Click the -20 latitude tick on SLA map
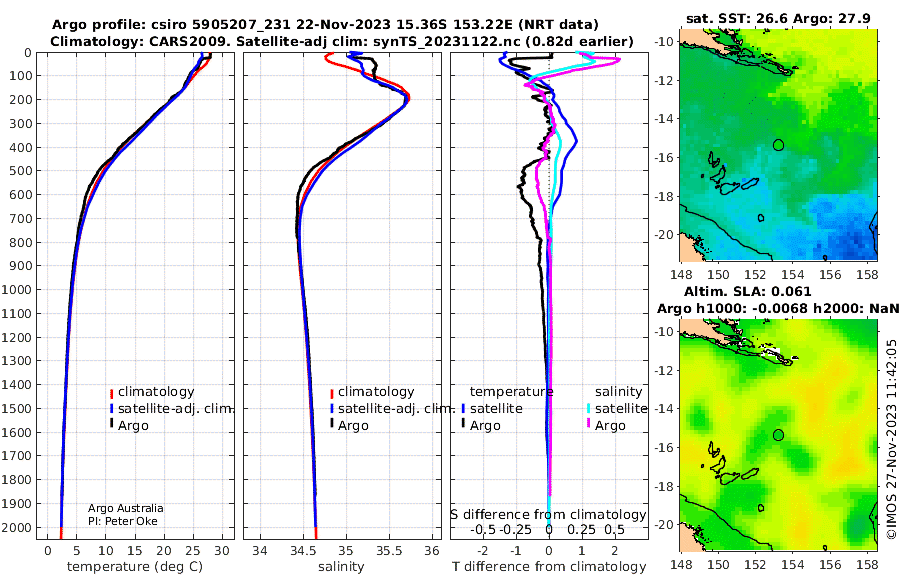This screenshot has width=900, height=580. tap(664, 525)
